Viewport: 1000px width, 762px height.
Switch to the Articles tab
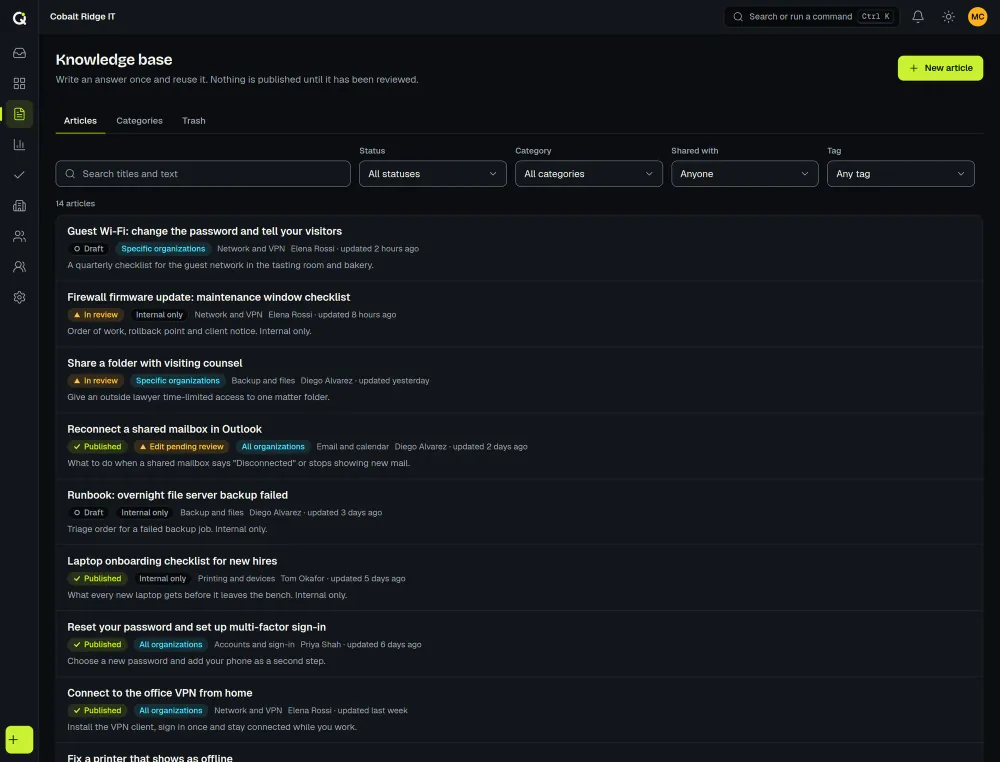tap(80, 121)
